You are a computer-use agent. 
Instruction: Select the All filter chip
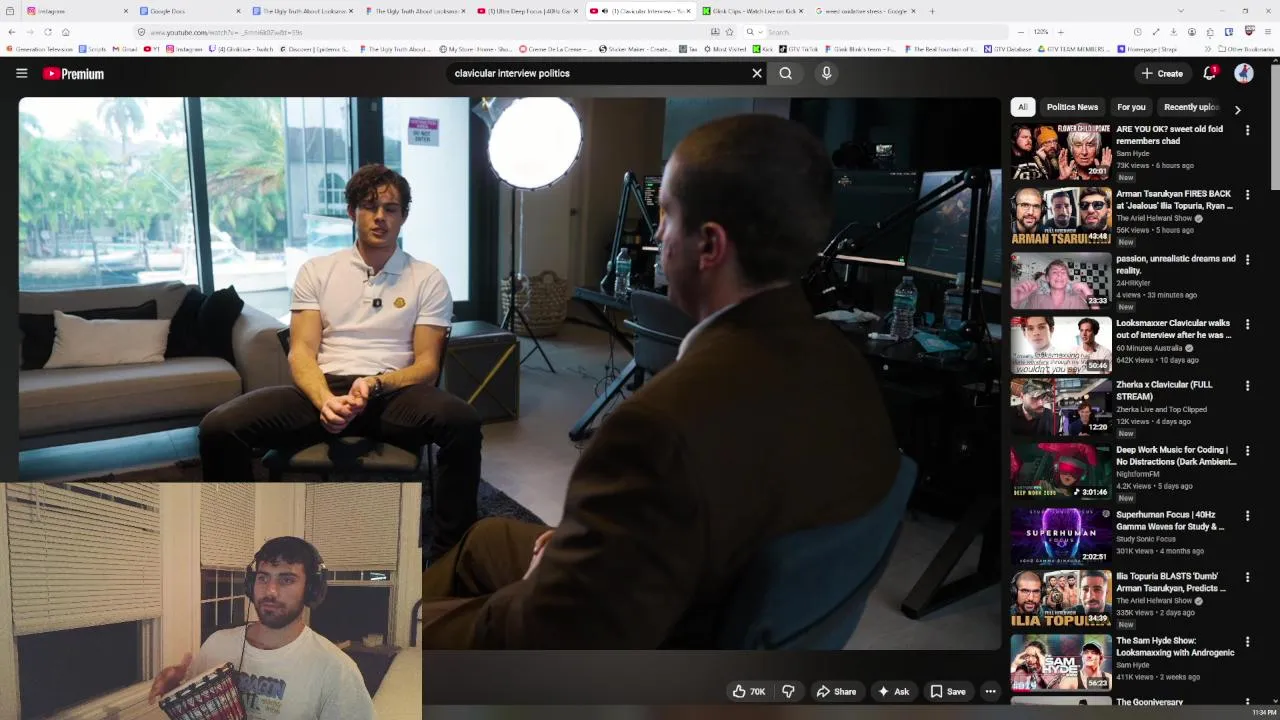pos(1022,107)
